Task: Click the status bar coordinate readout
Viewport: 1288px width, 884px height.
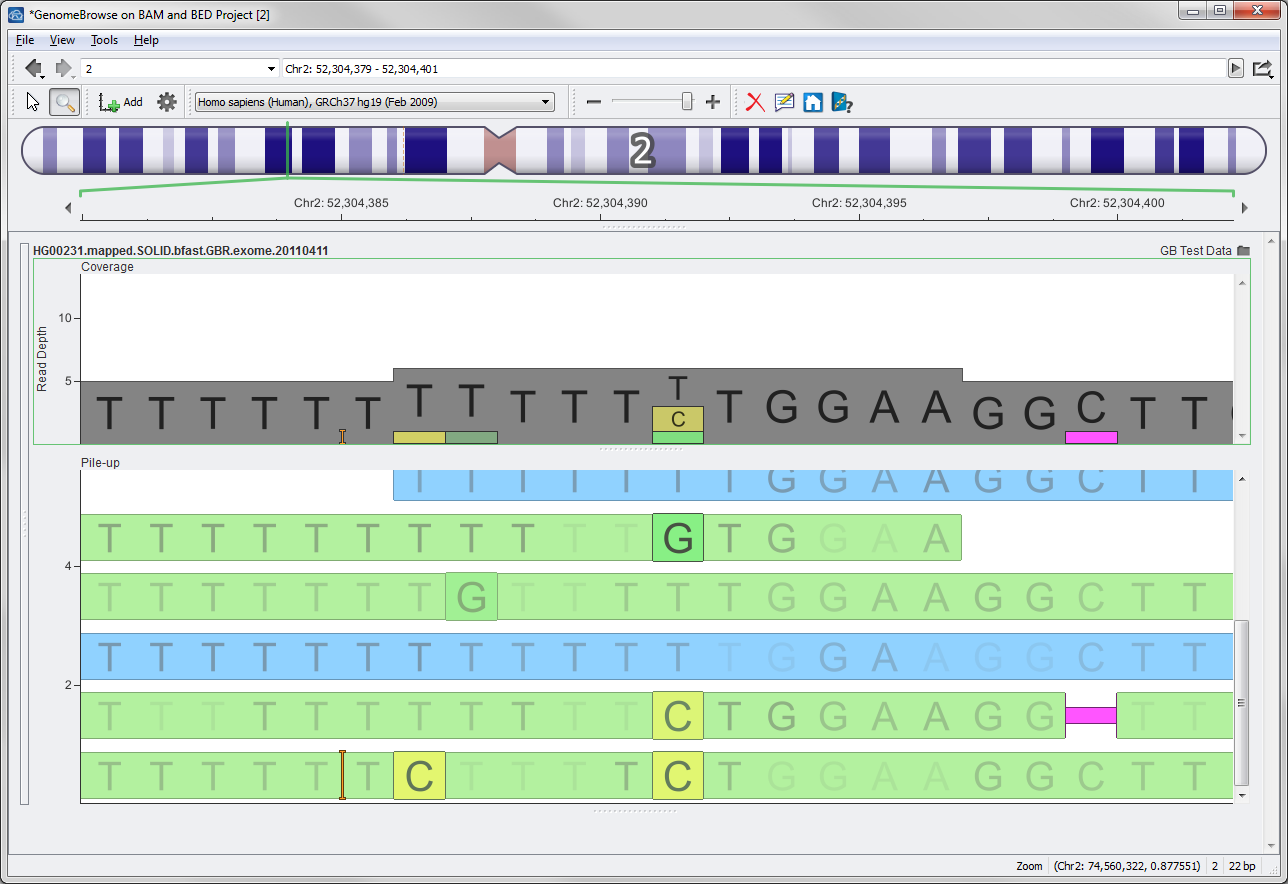Action: pos(1127,866)
